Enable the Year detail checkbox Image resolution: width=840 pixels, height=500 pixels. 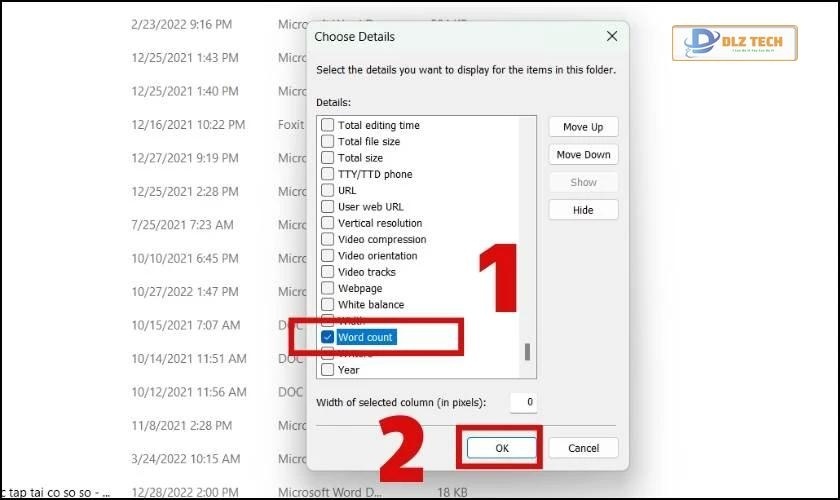pos(327,370)
